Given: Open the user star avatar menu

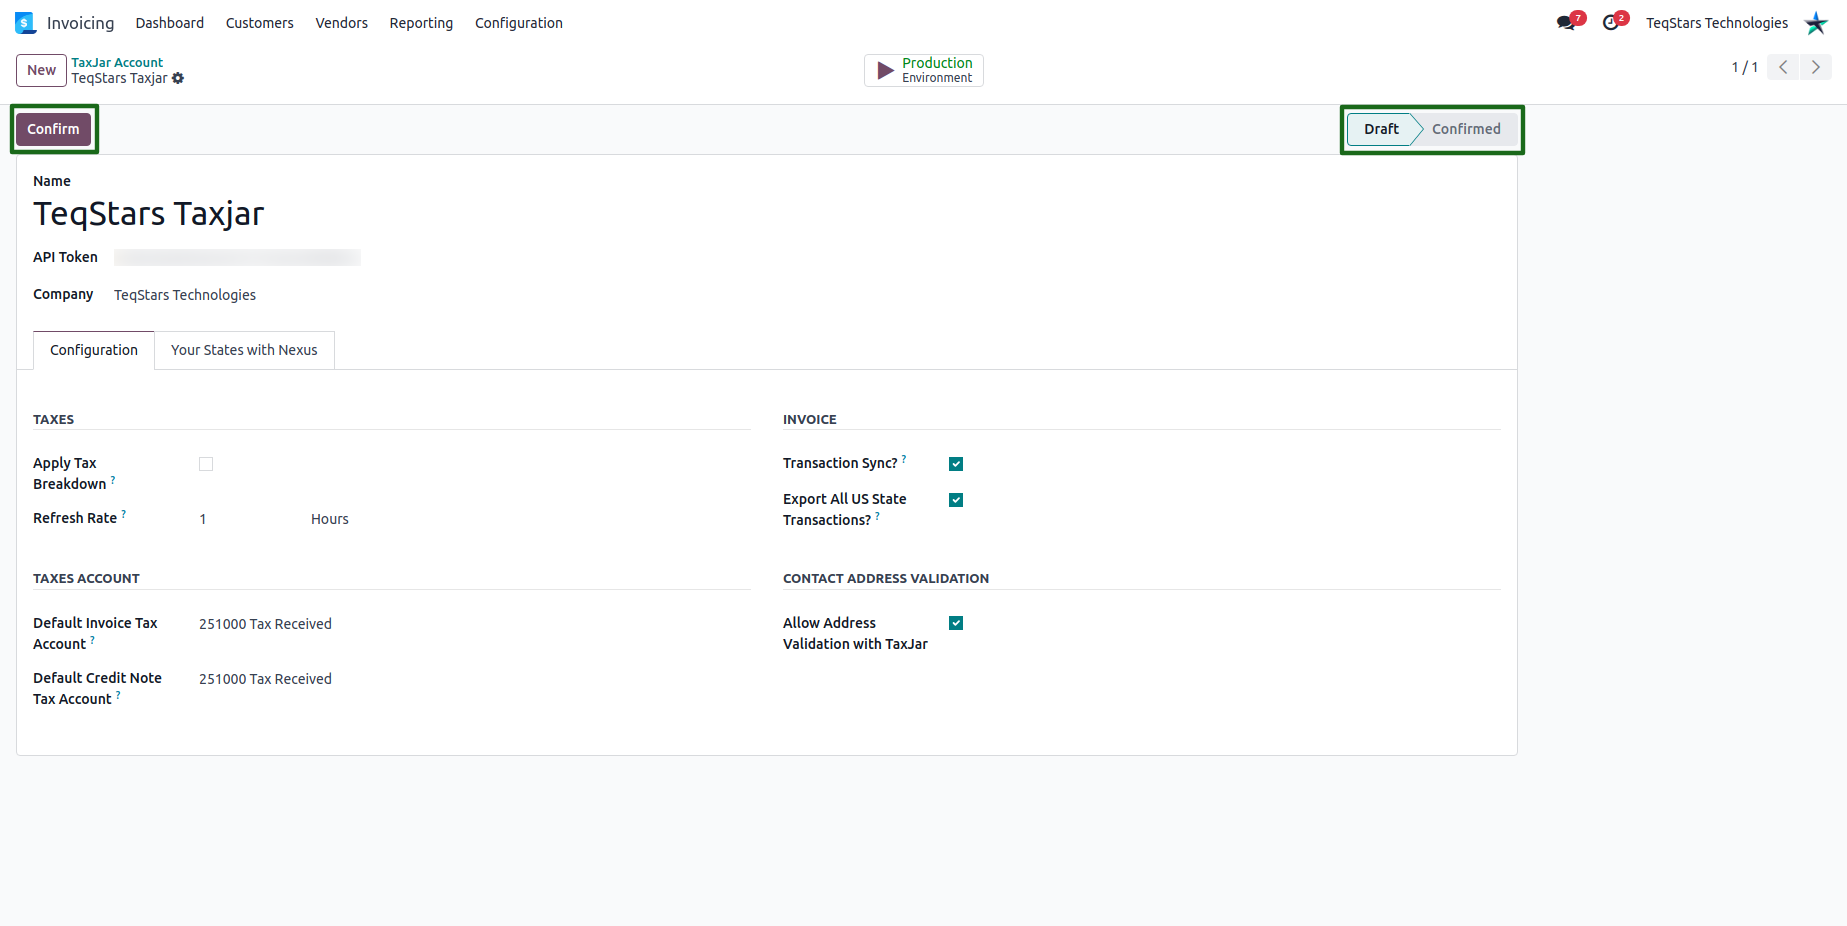Looking at the screenshot, I should pyautogui.click(x=1816, y=23).
